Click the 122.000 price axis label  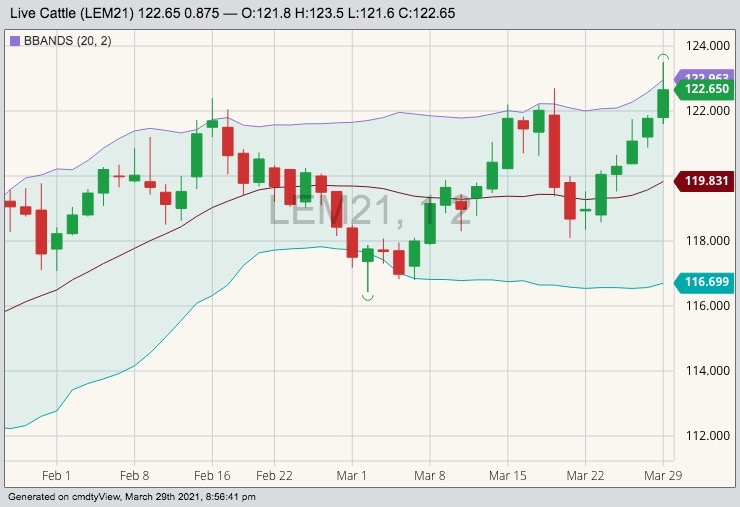coord(707,110)
